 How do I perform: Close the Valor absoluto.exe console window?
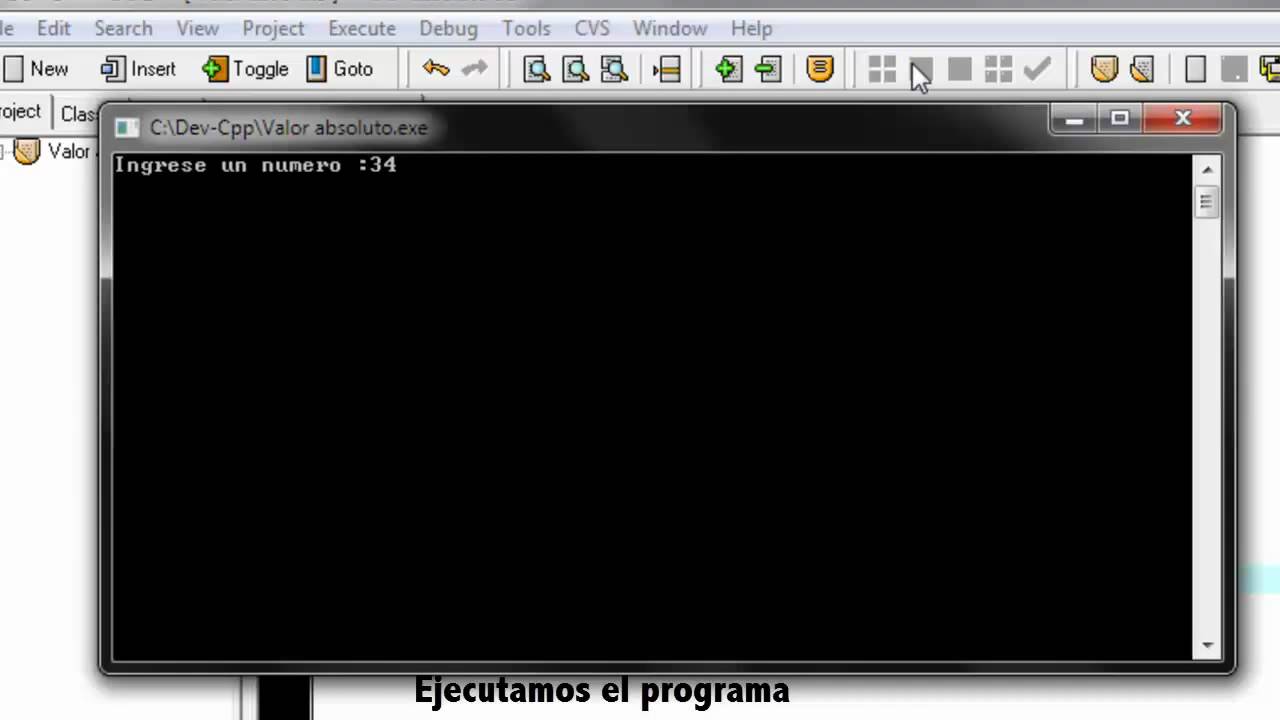(1183, 119)
